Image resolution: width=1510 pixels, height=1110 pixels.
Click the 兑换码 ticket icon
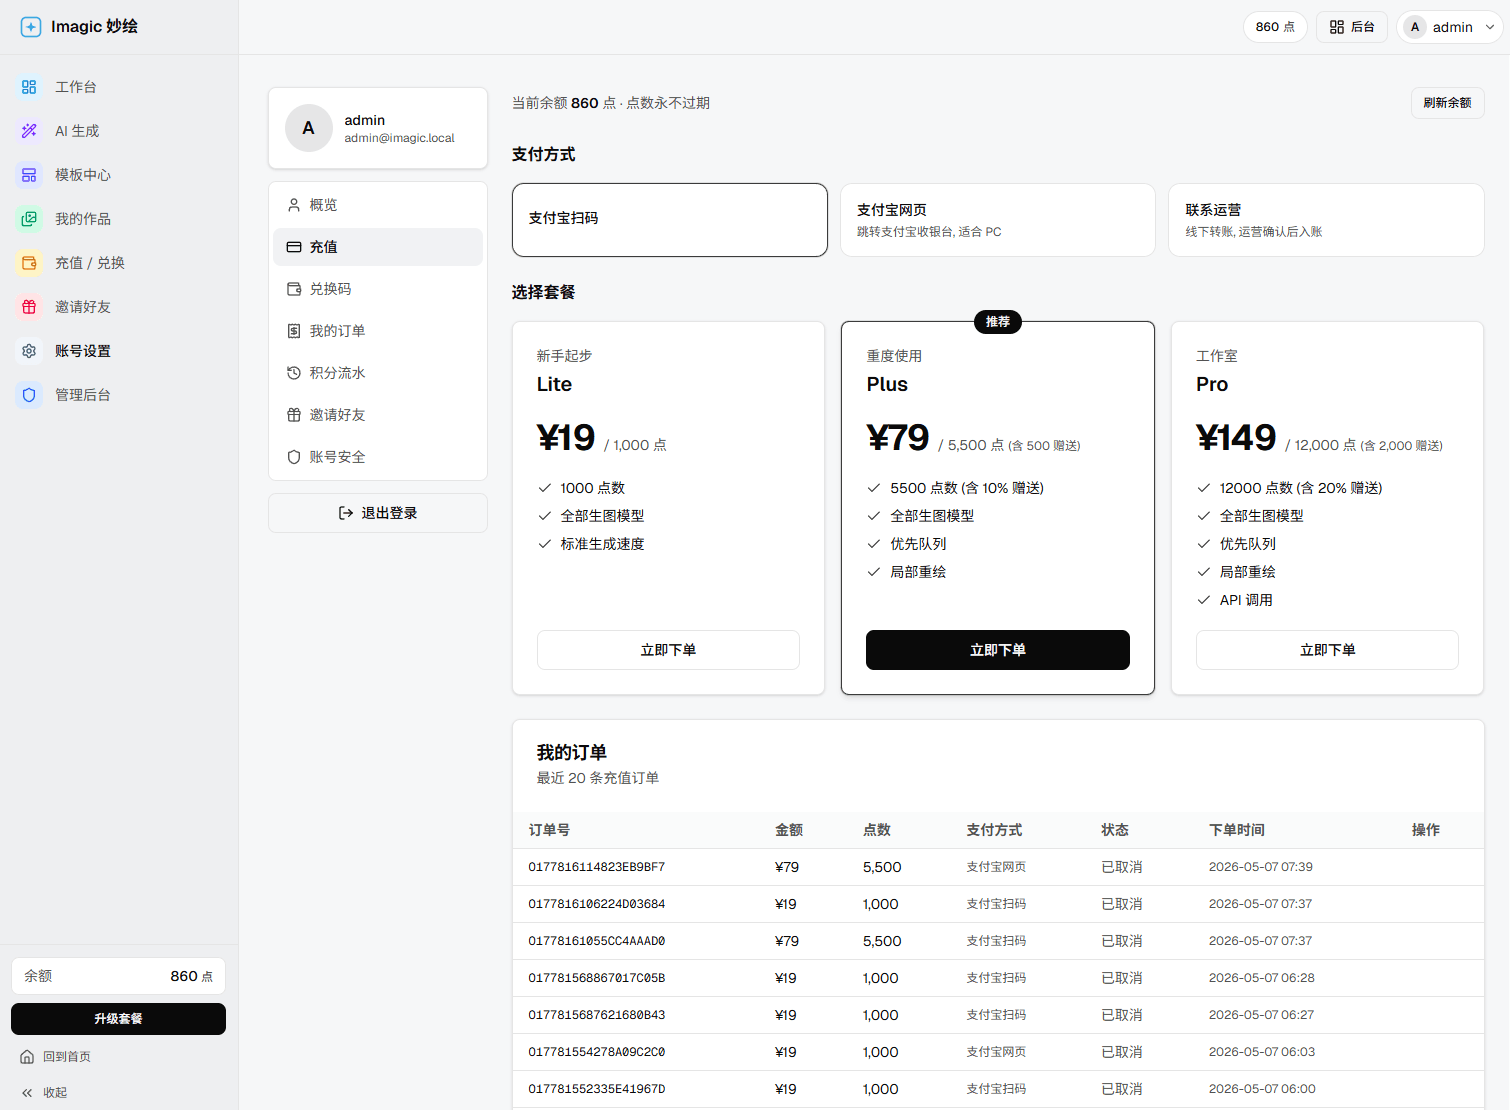294,289
